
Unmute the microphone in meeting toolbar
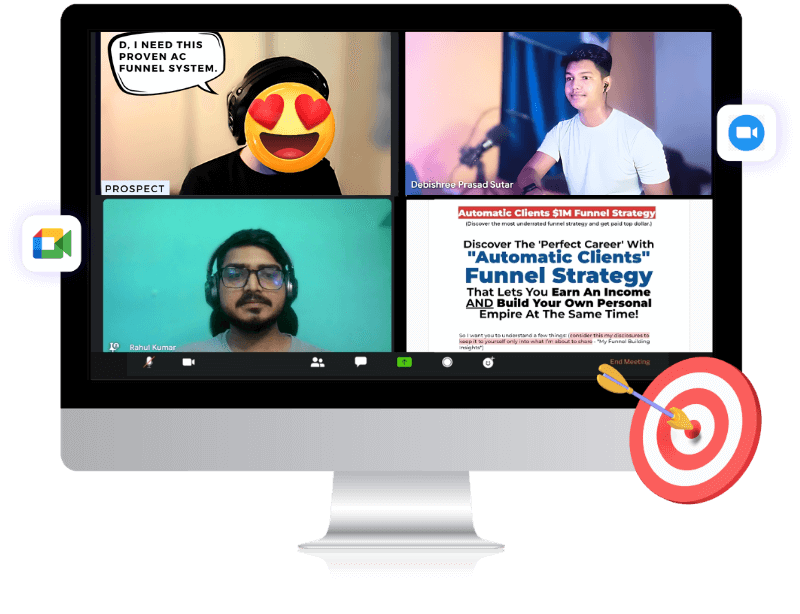pyautogui.click(x=148, y=362)
